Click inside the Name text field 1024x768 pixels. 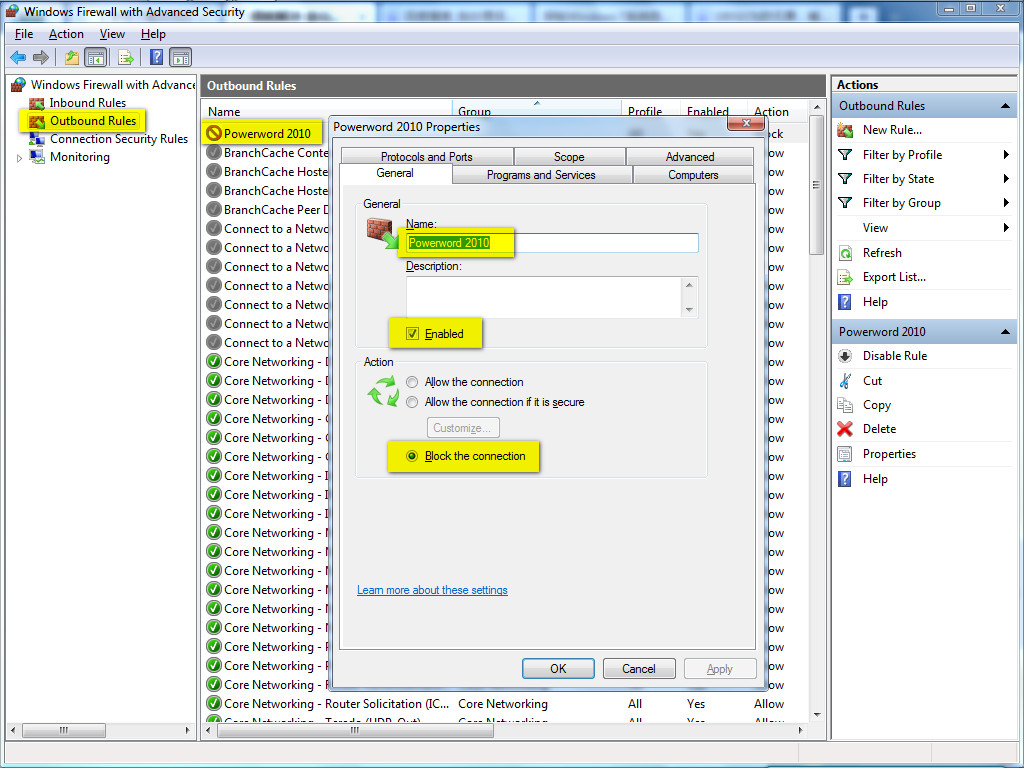(552, 243)
